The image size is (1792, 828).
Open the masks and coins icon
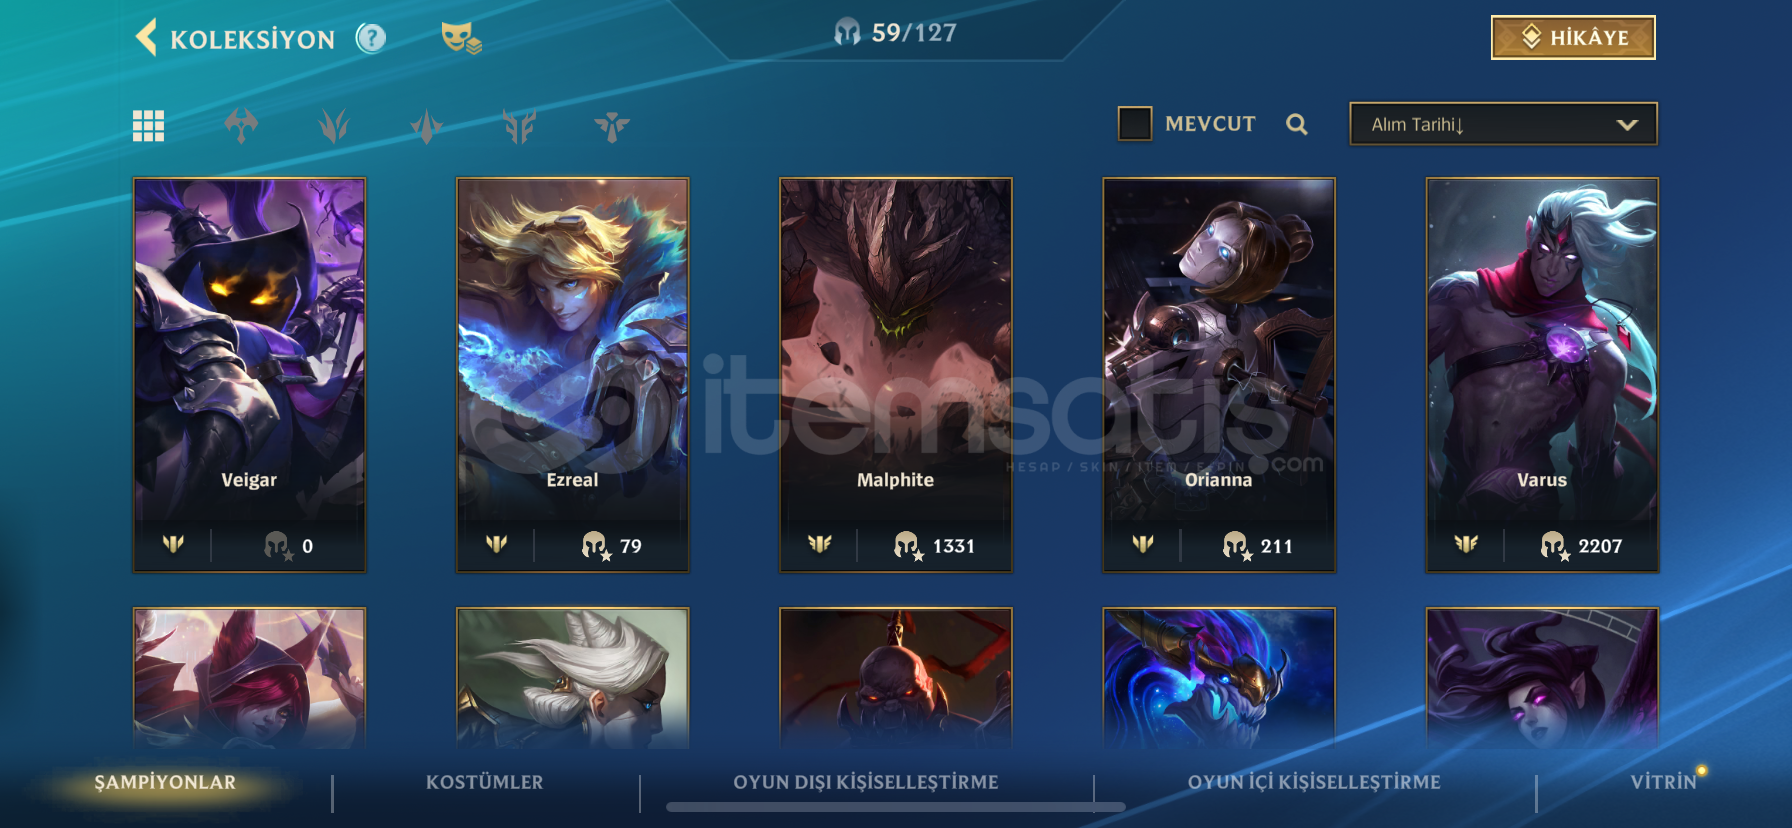pyautogui.click(x=461, y=38)
